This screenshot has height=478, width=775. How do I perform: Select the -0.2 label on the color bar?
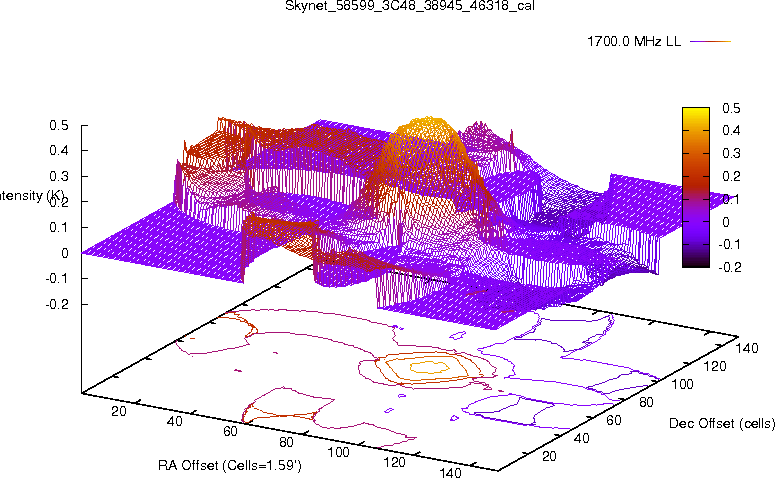729,267
